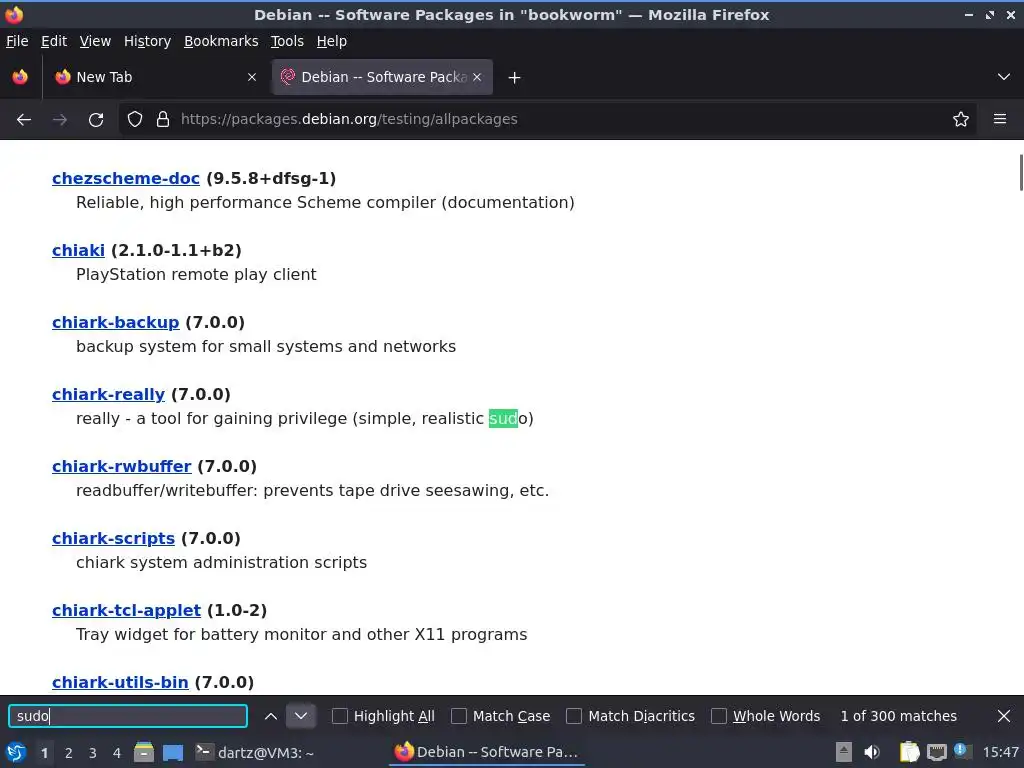This screenshot has width=1024, height=768.
Task: Switch to Debian Software Packages tab
Action: tap(383, 77)
